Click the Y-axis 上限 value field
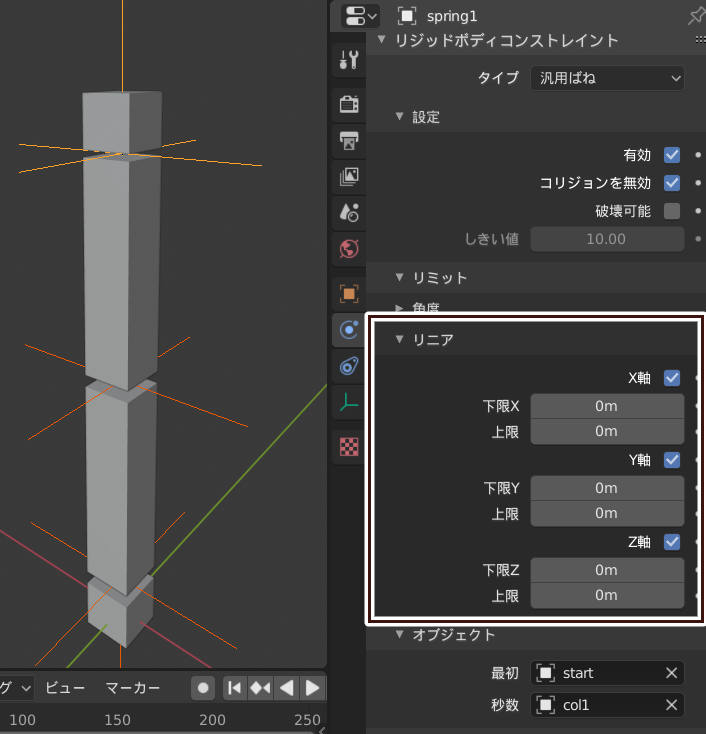The height and width of the screenshot is (734, 706). 607,513
